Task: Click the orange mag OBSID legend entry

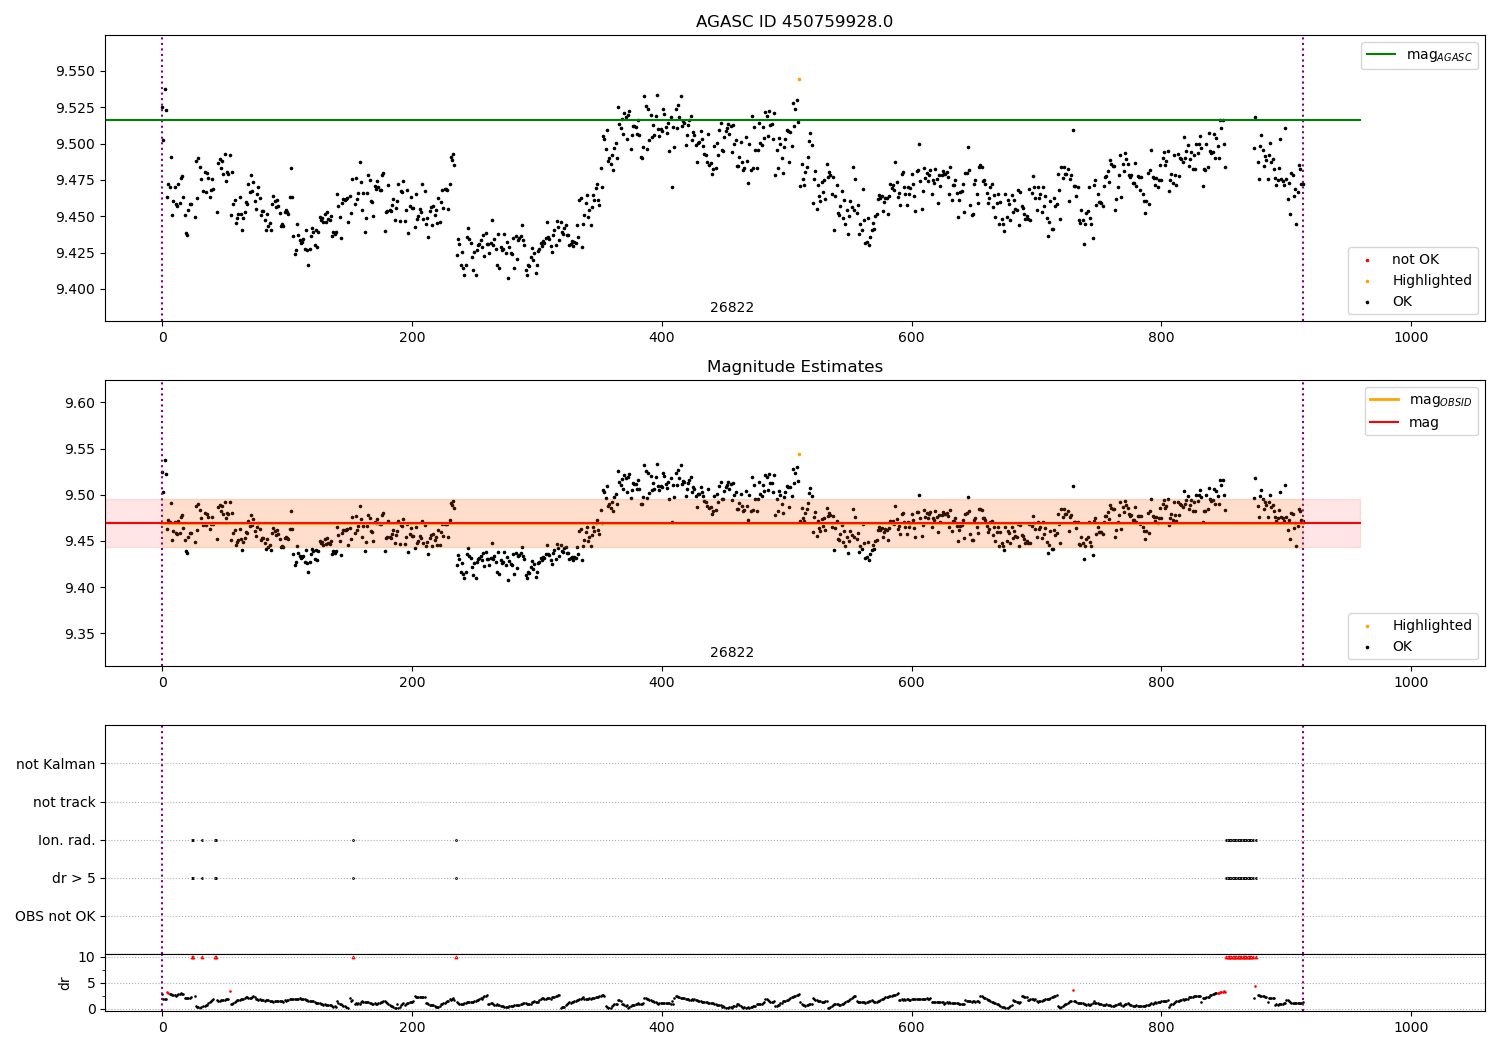Action: click(1420, 400)
